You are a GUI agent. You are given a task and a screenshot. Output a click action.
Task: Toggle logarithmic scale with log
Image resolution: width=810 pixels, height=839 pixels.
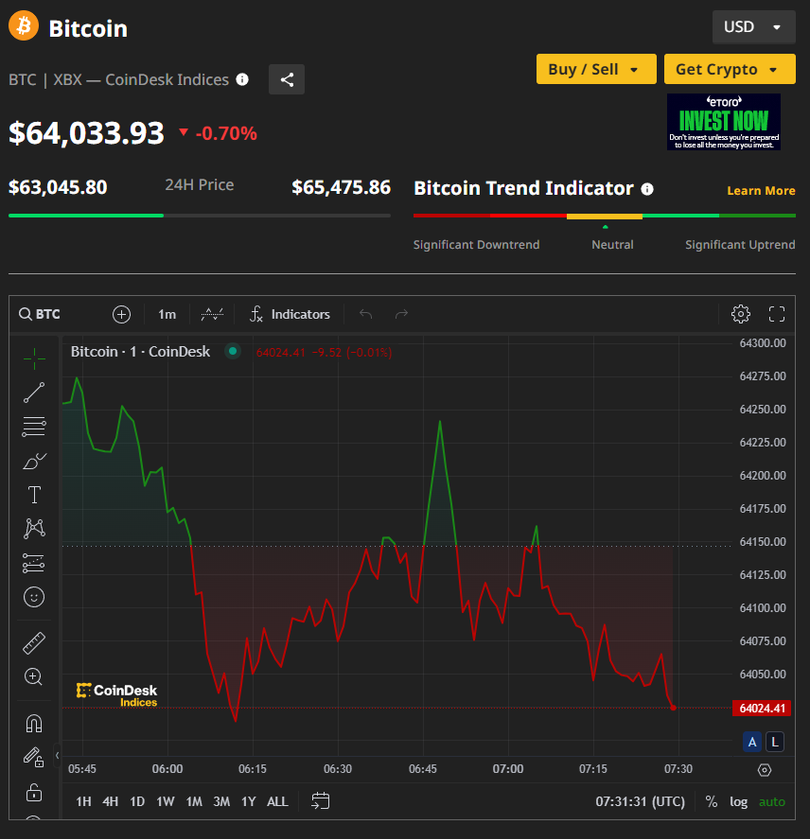point(738,801)
